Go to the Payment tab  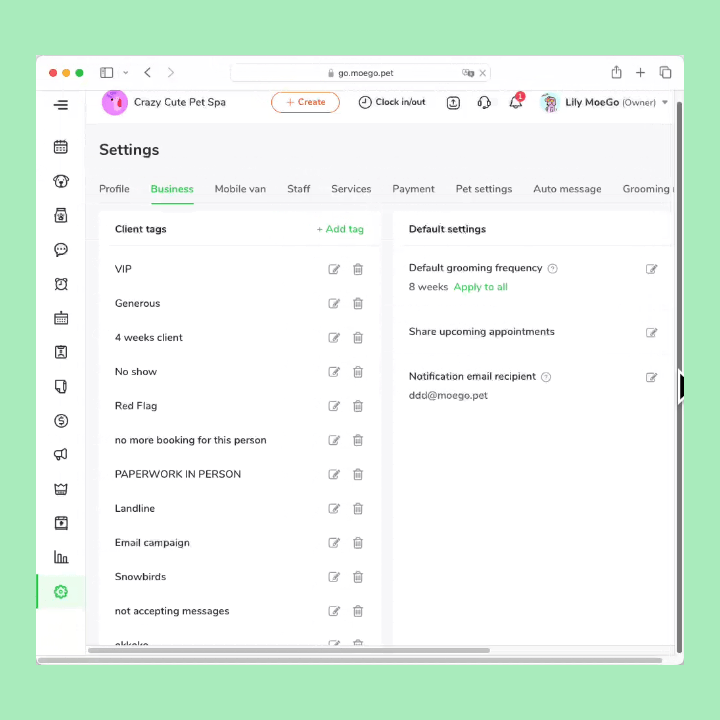(x=413, y=189)
